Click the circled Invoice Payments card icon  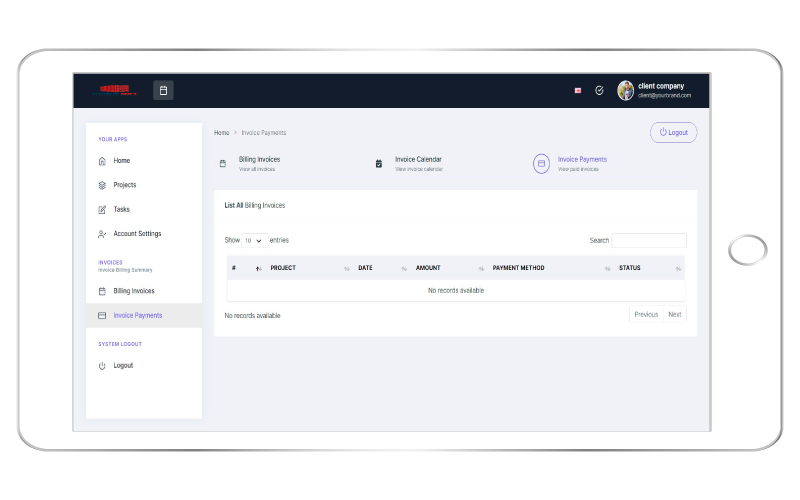(541, 163)
